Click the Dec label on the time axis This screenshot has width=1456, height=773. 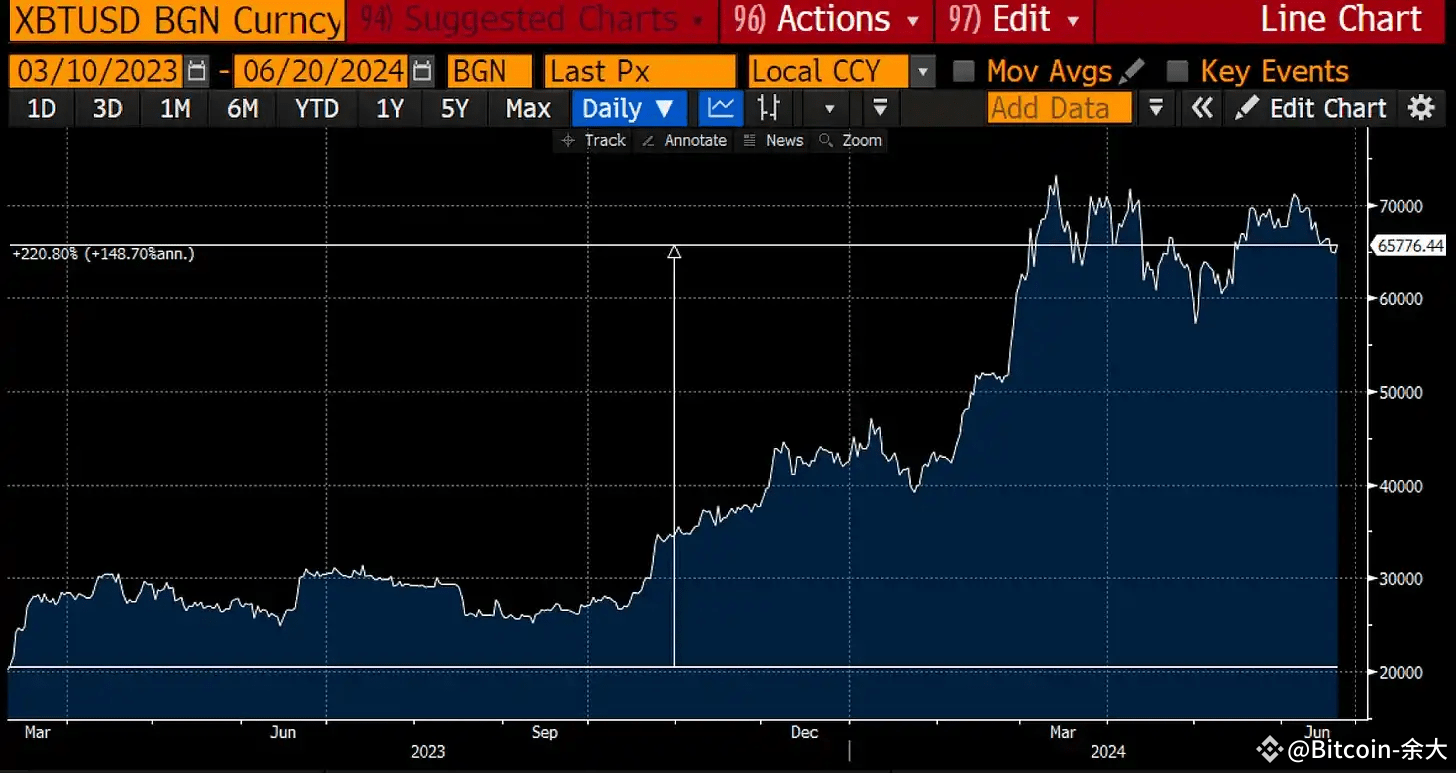pos(805,732)
